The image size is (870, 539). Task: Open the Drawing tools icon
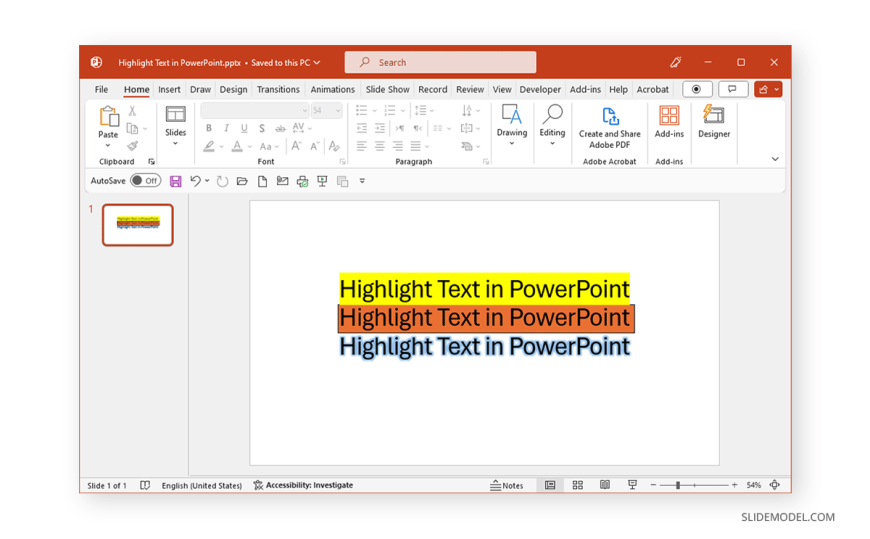click(512, 114)
